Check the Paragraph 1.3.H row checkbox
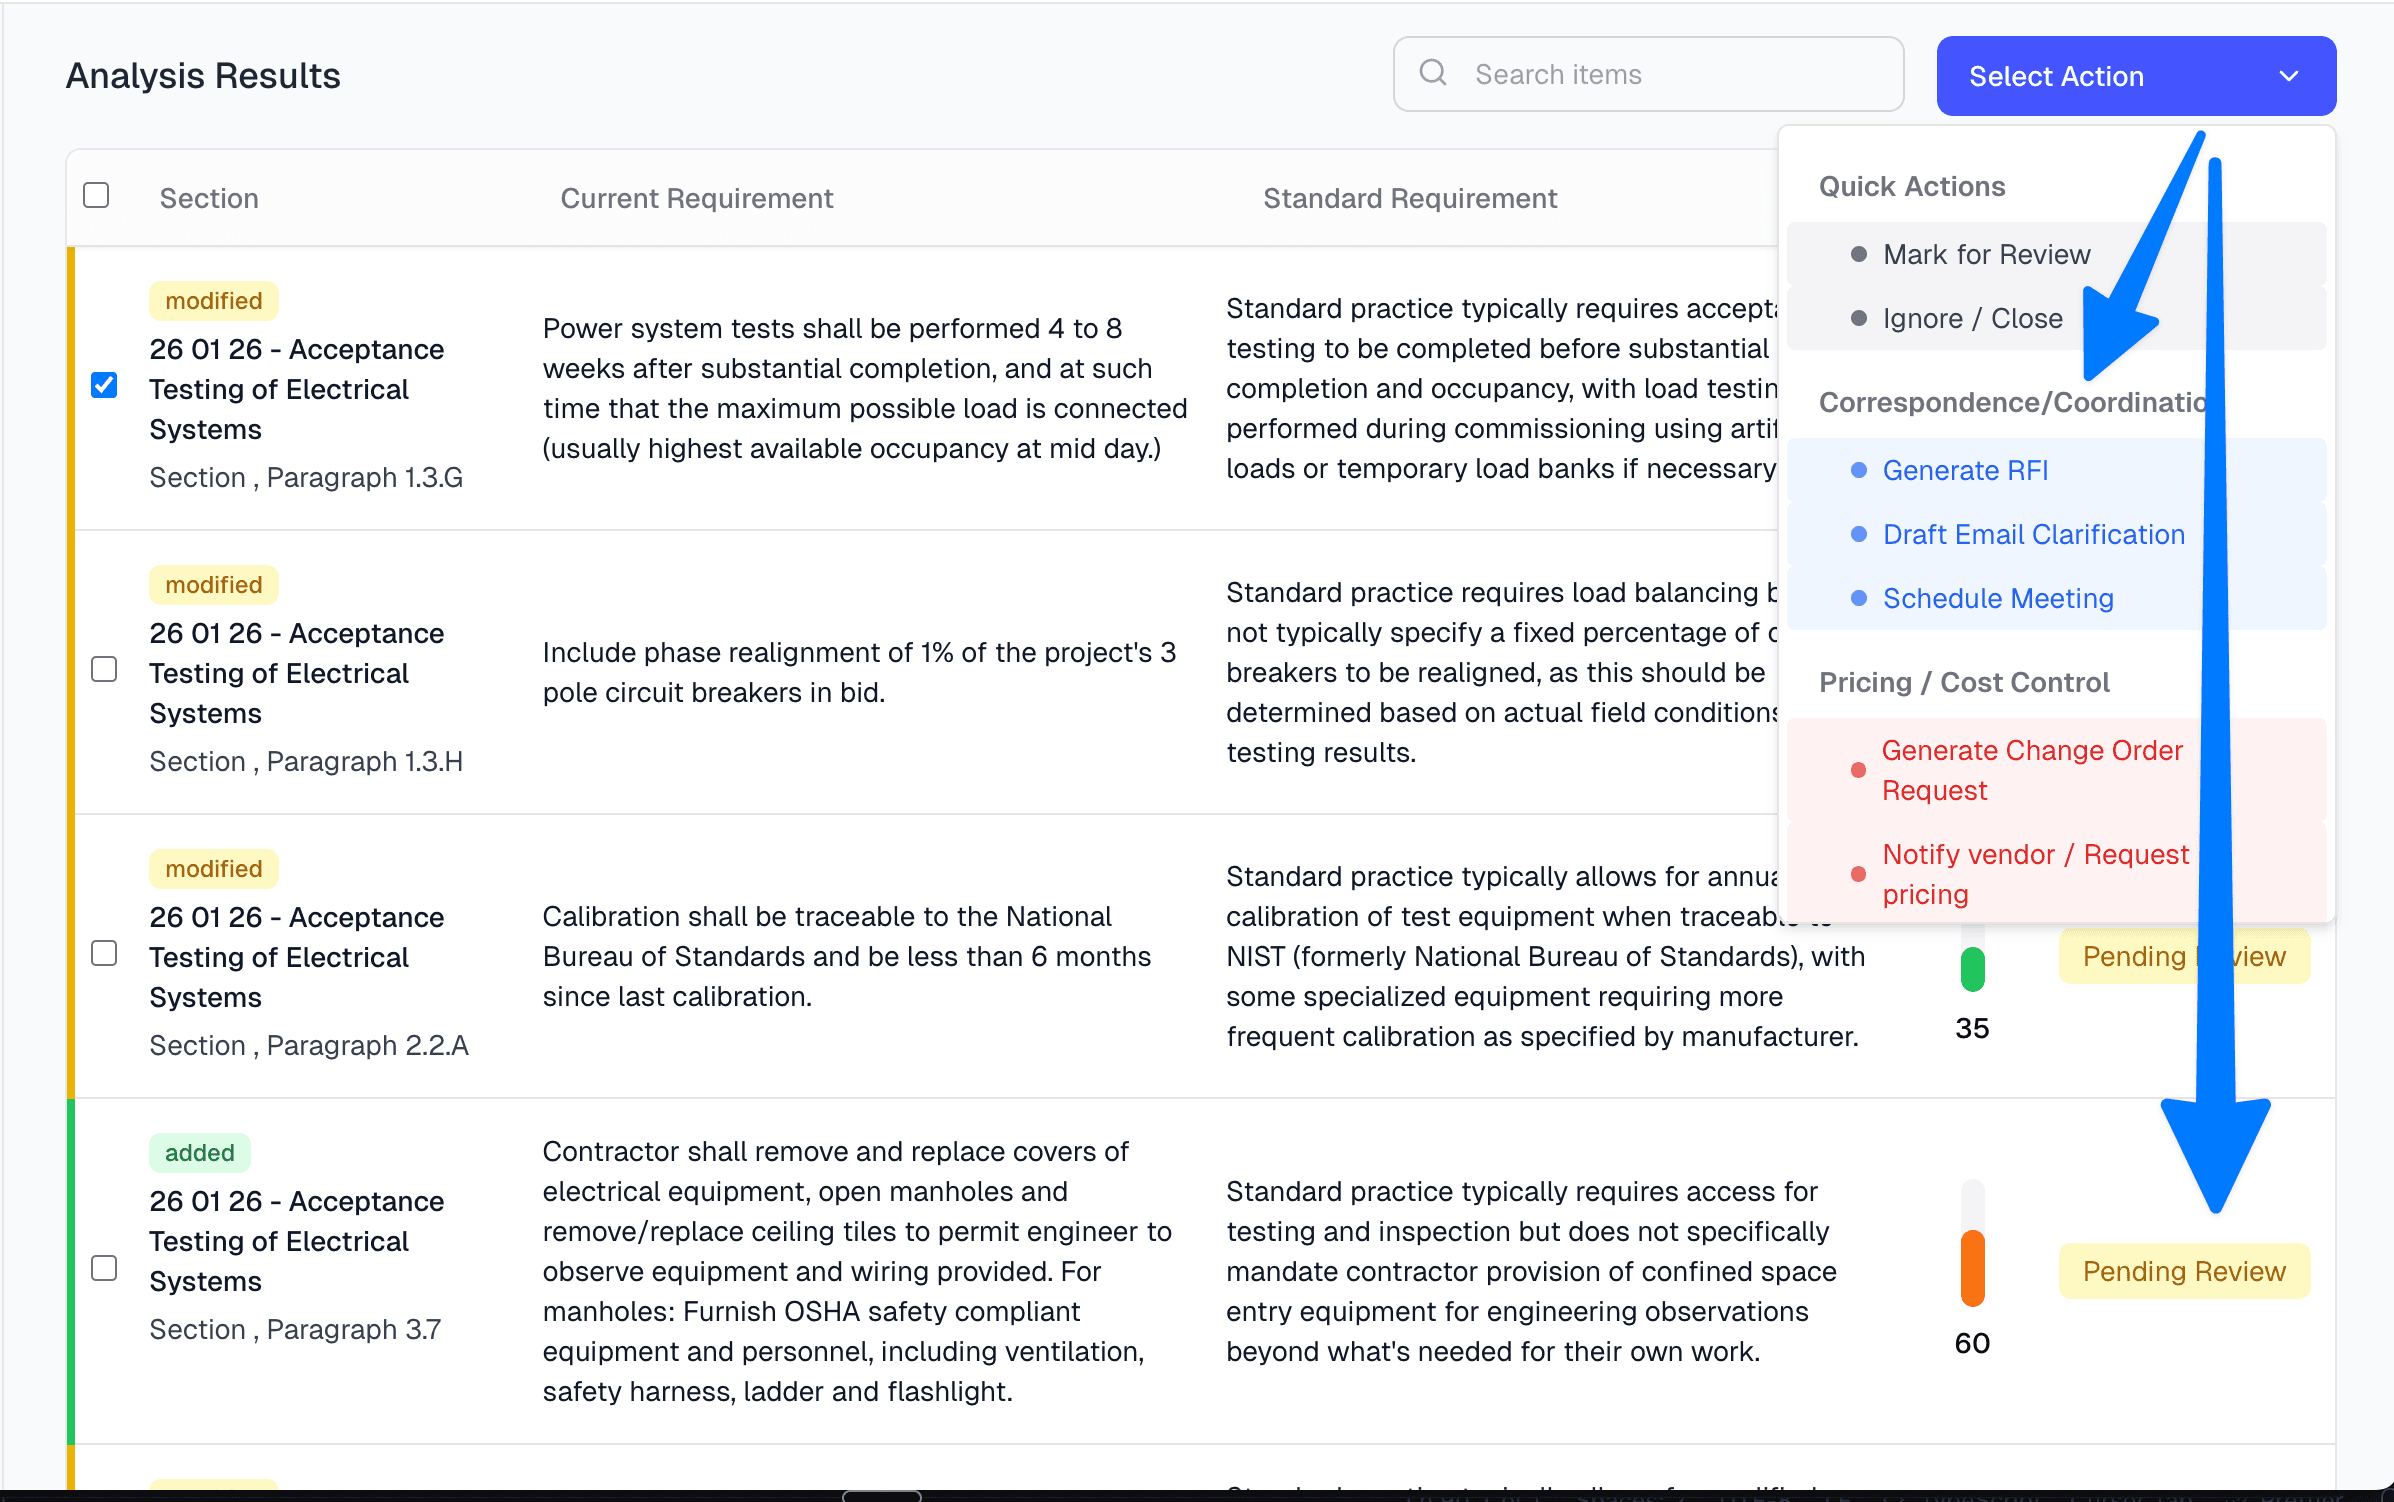The width and height of the screenshot is (2394, 1502). coord(104,669)
